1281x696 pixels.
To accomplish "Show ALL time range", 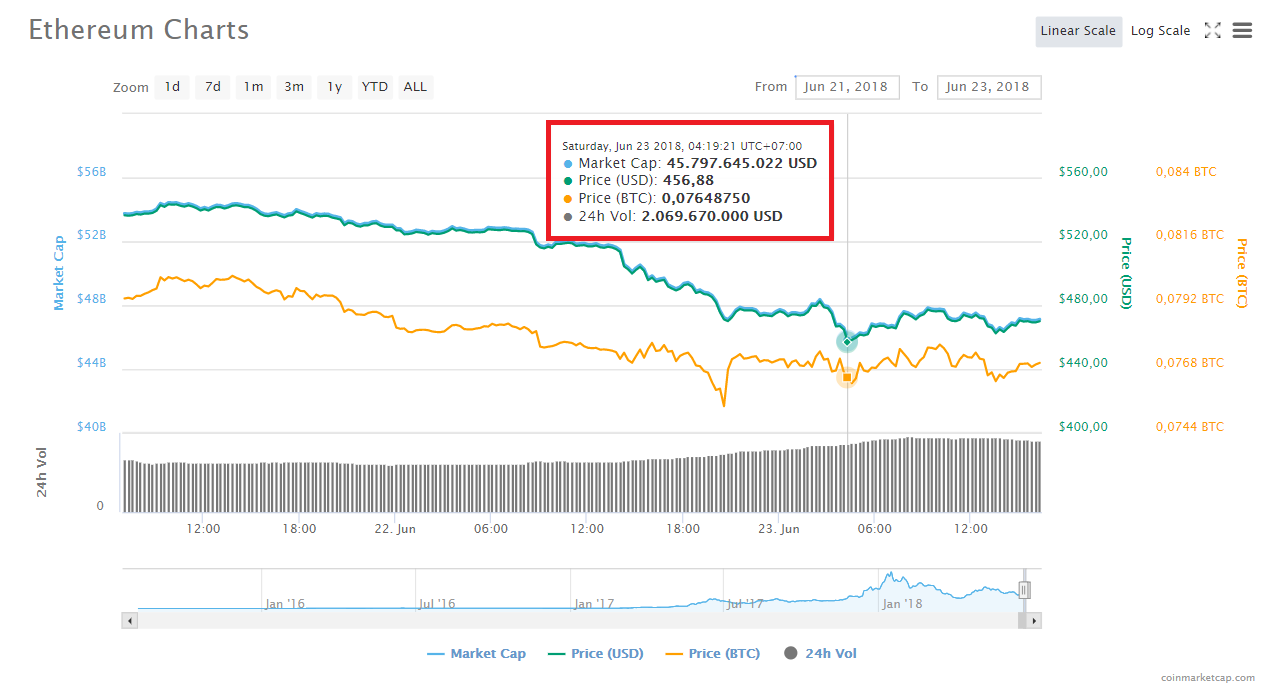I will 415,87.
